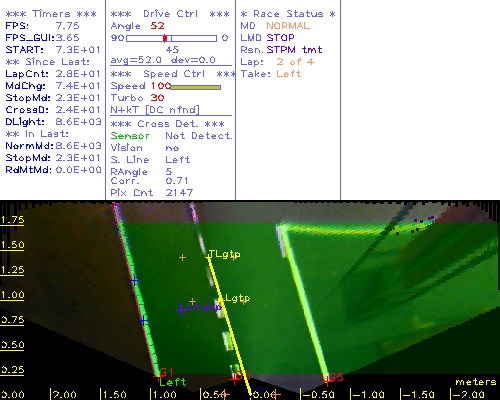
Task: Click the lower blue cross on the left line
Action: click(143, 321)
